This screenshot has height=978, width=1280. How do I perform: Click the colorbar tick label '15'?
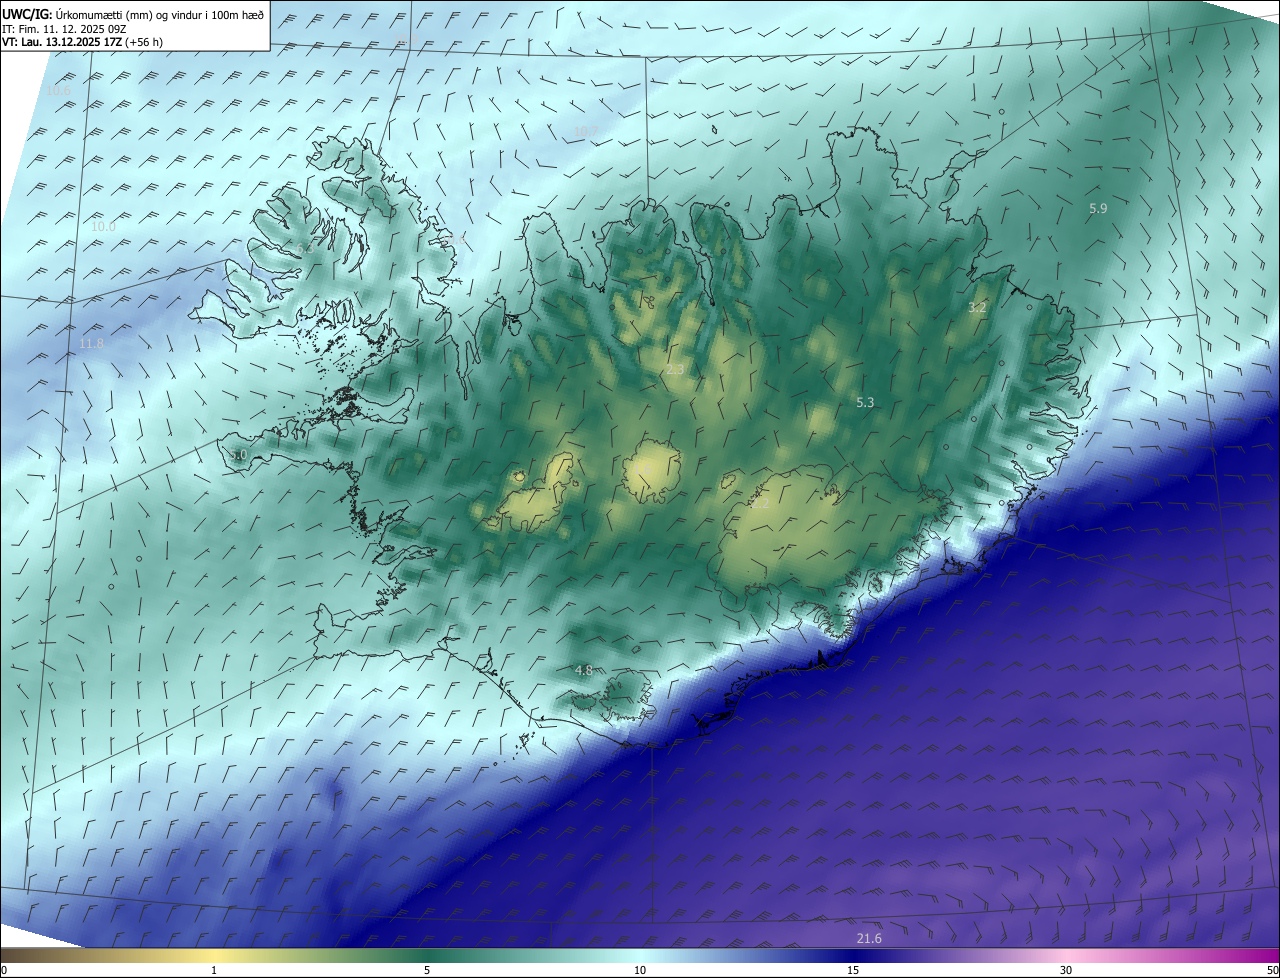pos(853,970)
